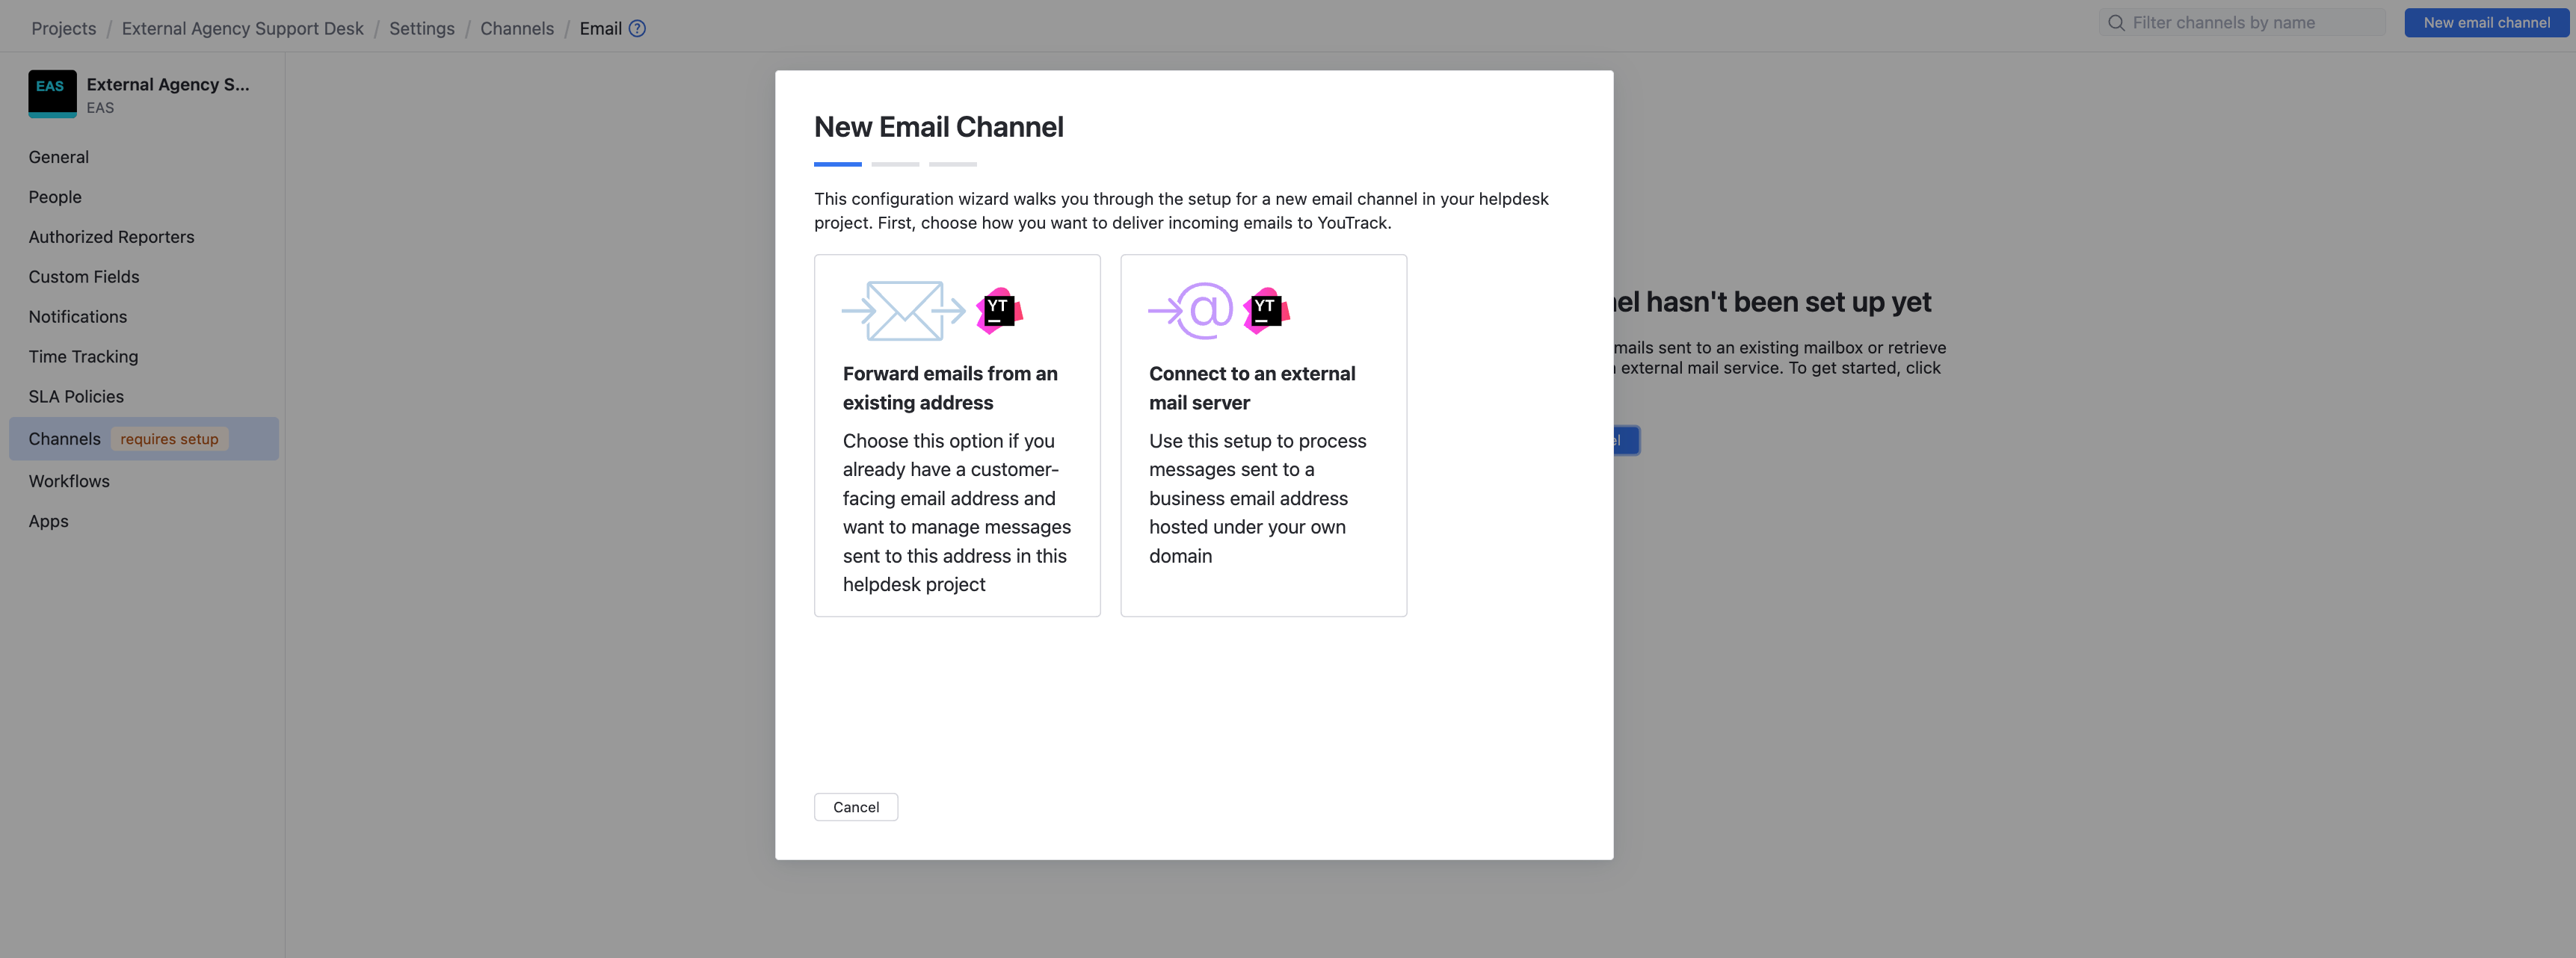Open Notifications in the sidebar

[78, 317]
